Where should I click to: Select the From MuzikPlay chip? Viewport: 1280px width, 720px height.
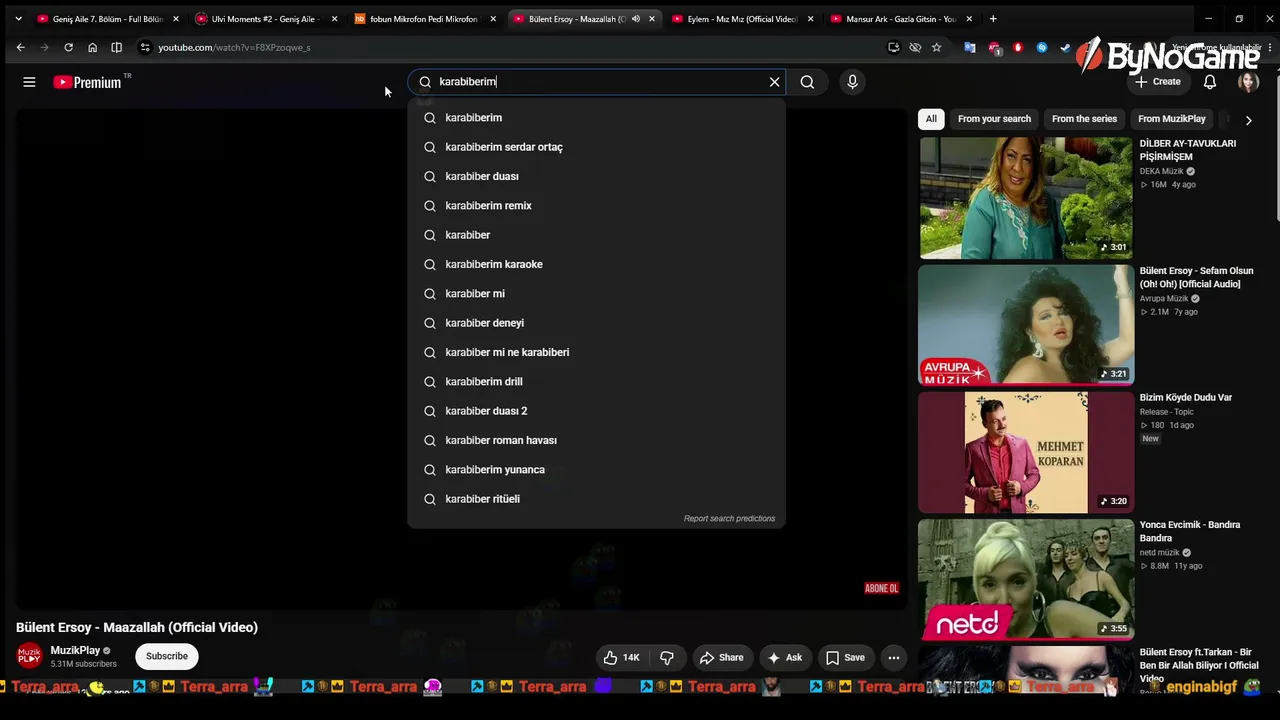[1172, 119]
